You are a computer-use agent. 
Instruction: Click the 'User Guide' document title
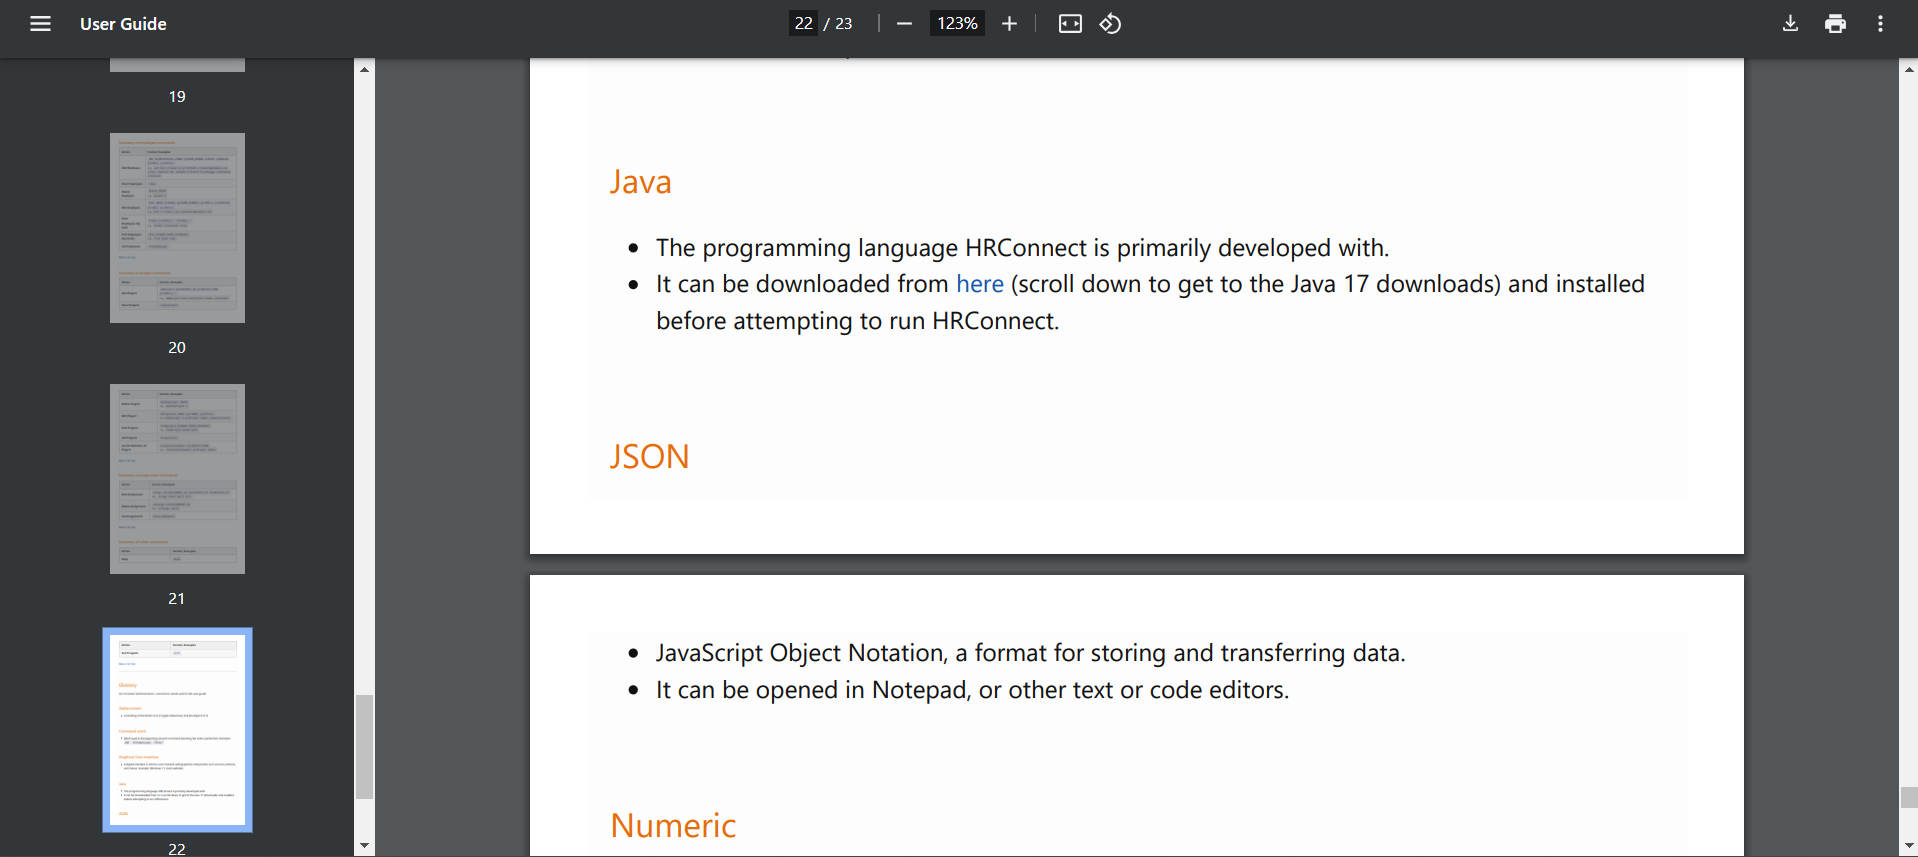point(123,24)
